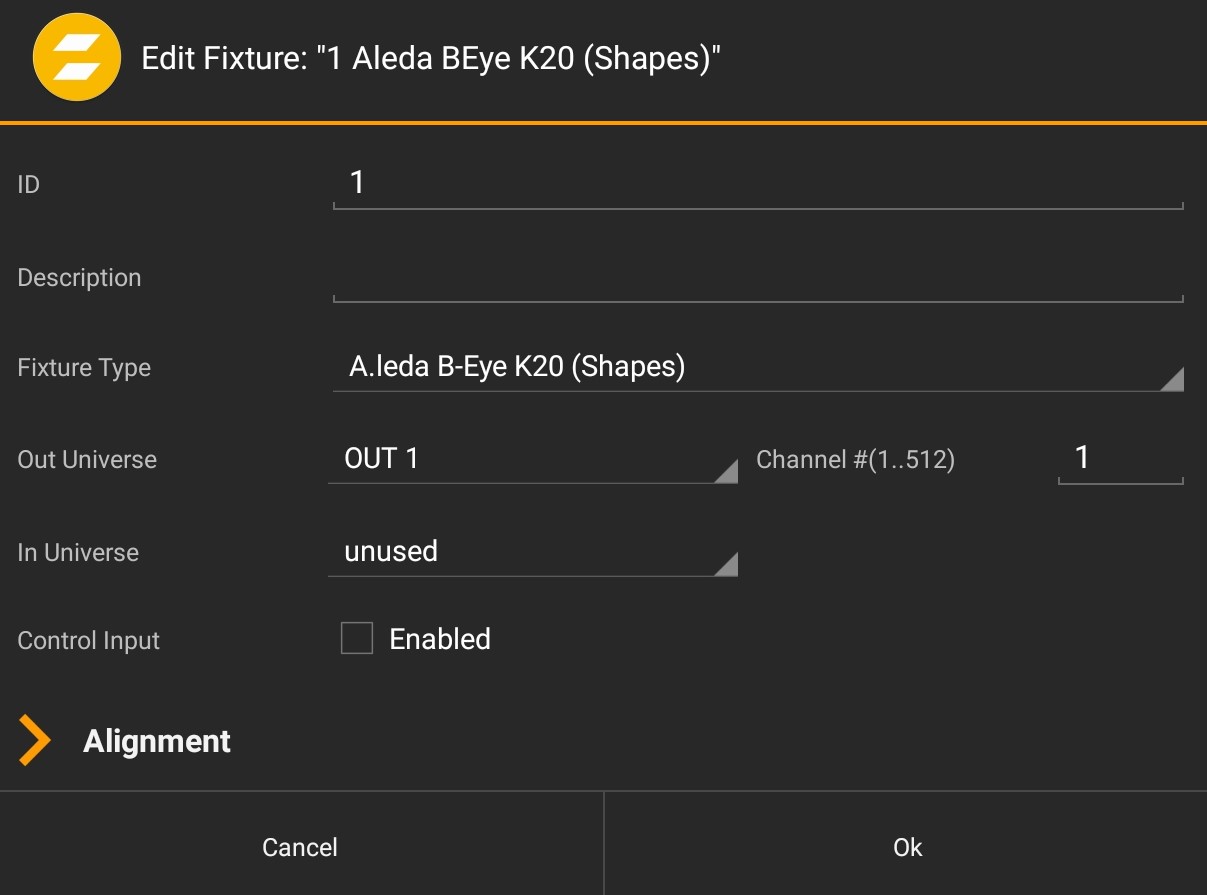Click the Alignment section heading

pos(157,741)
